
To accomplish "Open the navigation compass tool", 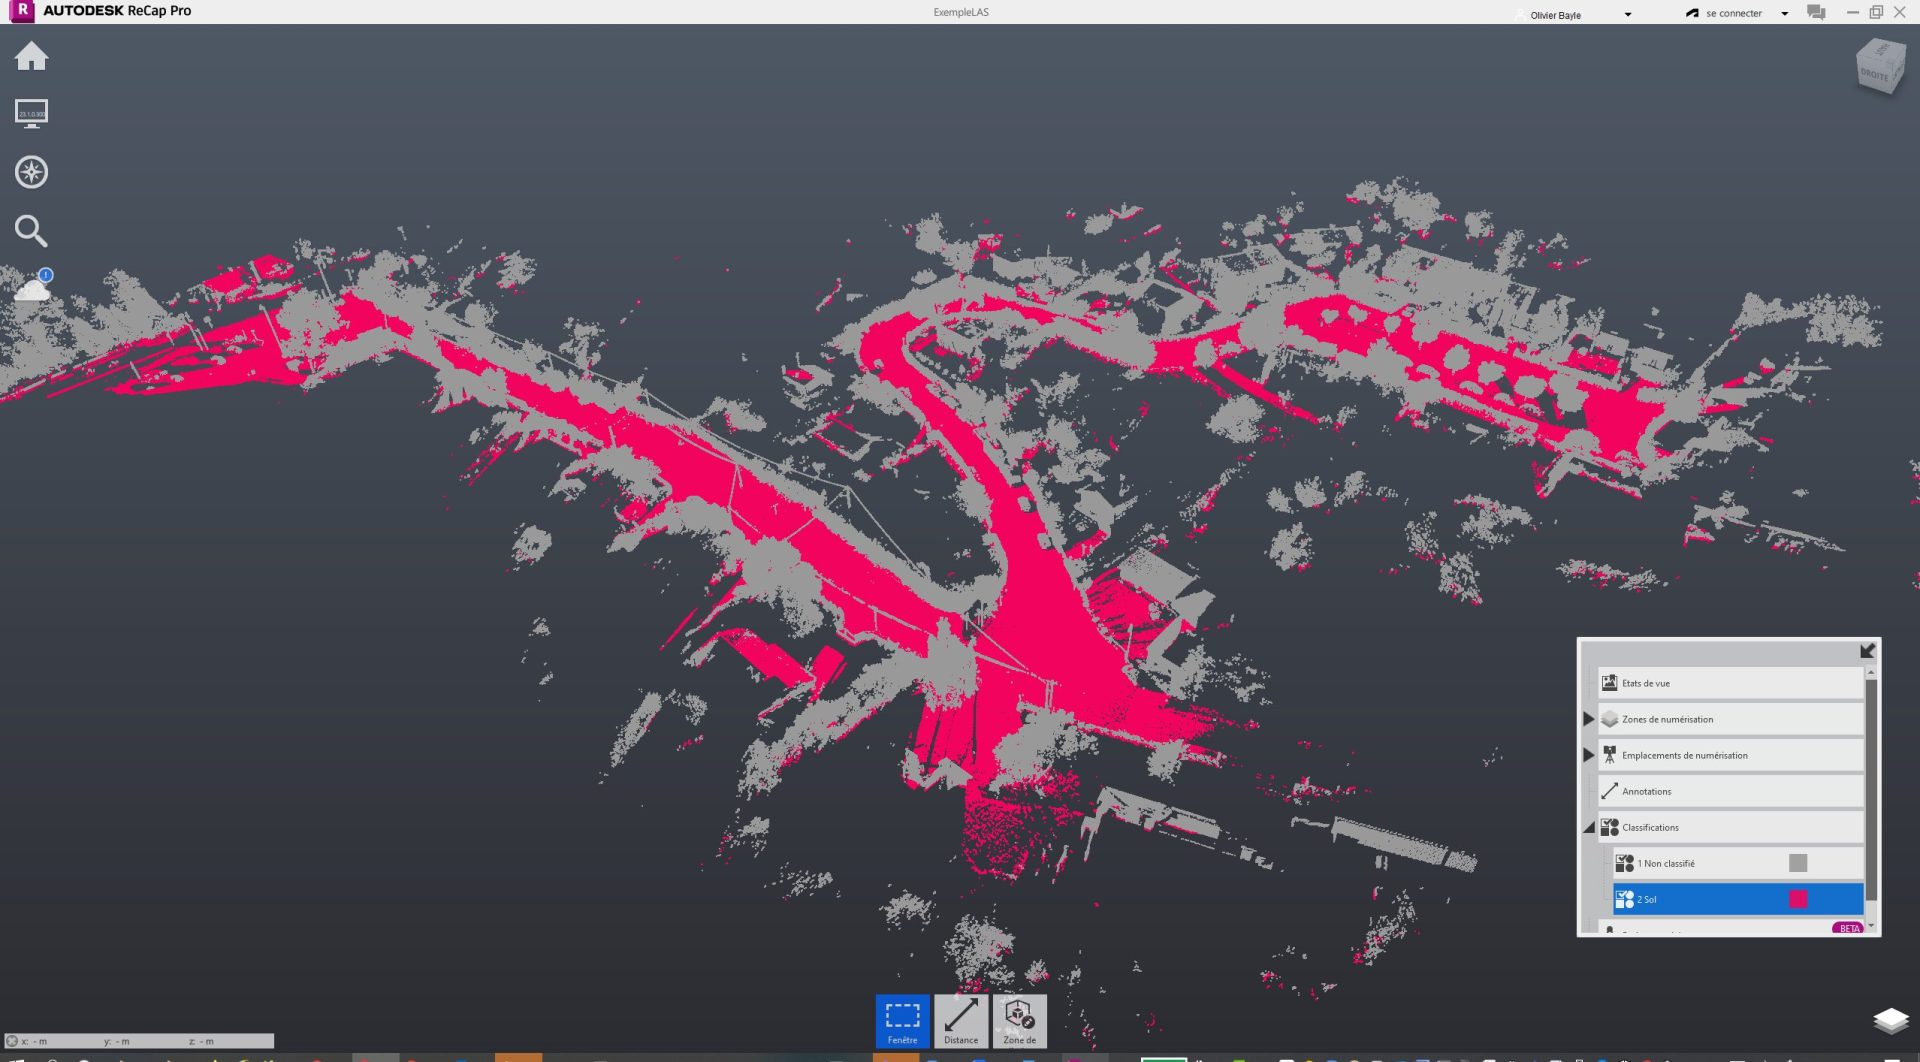I will click(x=33, y=171).
